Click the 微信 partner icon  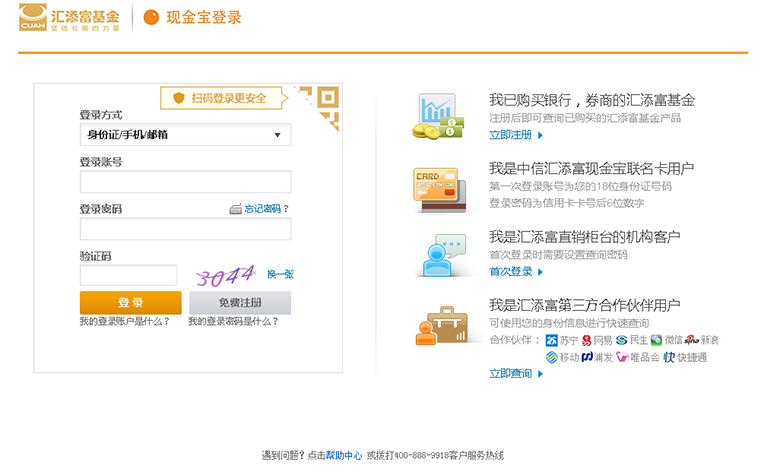pos(656,340)
